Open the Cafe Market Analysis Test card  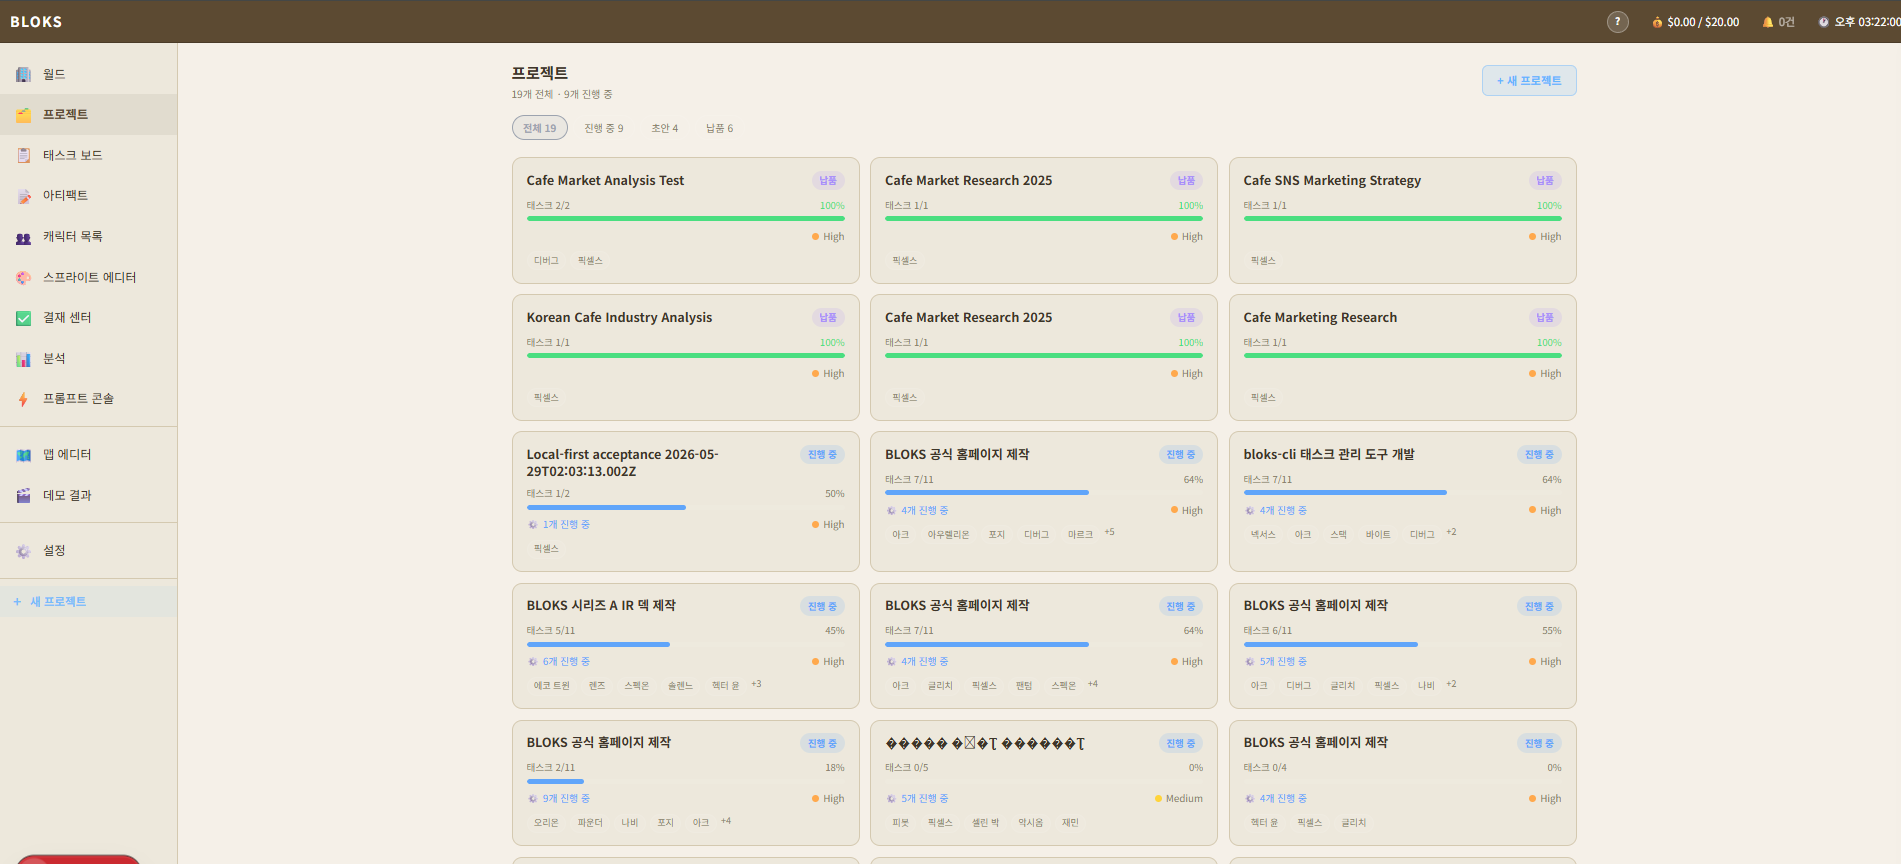686,220
